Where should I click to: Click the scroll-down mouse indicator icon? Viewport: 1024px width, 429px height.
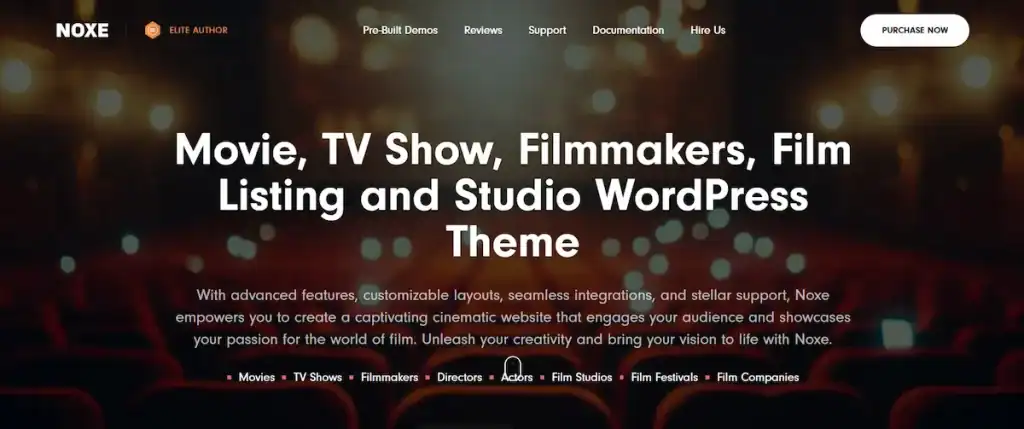click(513, 370)
